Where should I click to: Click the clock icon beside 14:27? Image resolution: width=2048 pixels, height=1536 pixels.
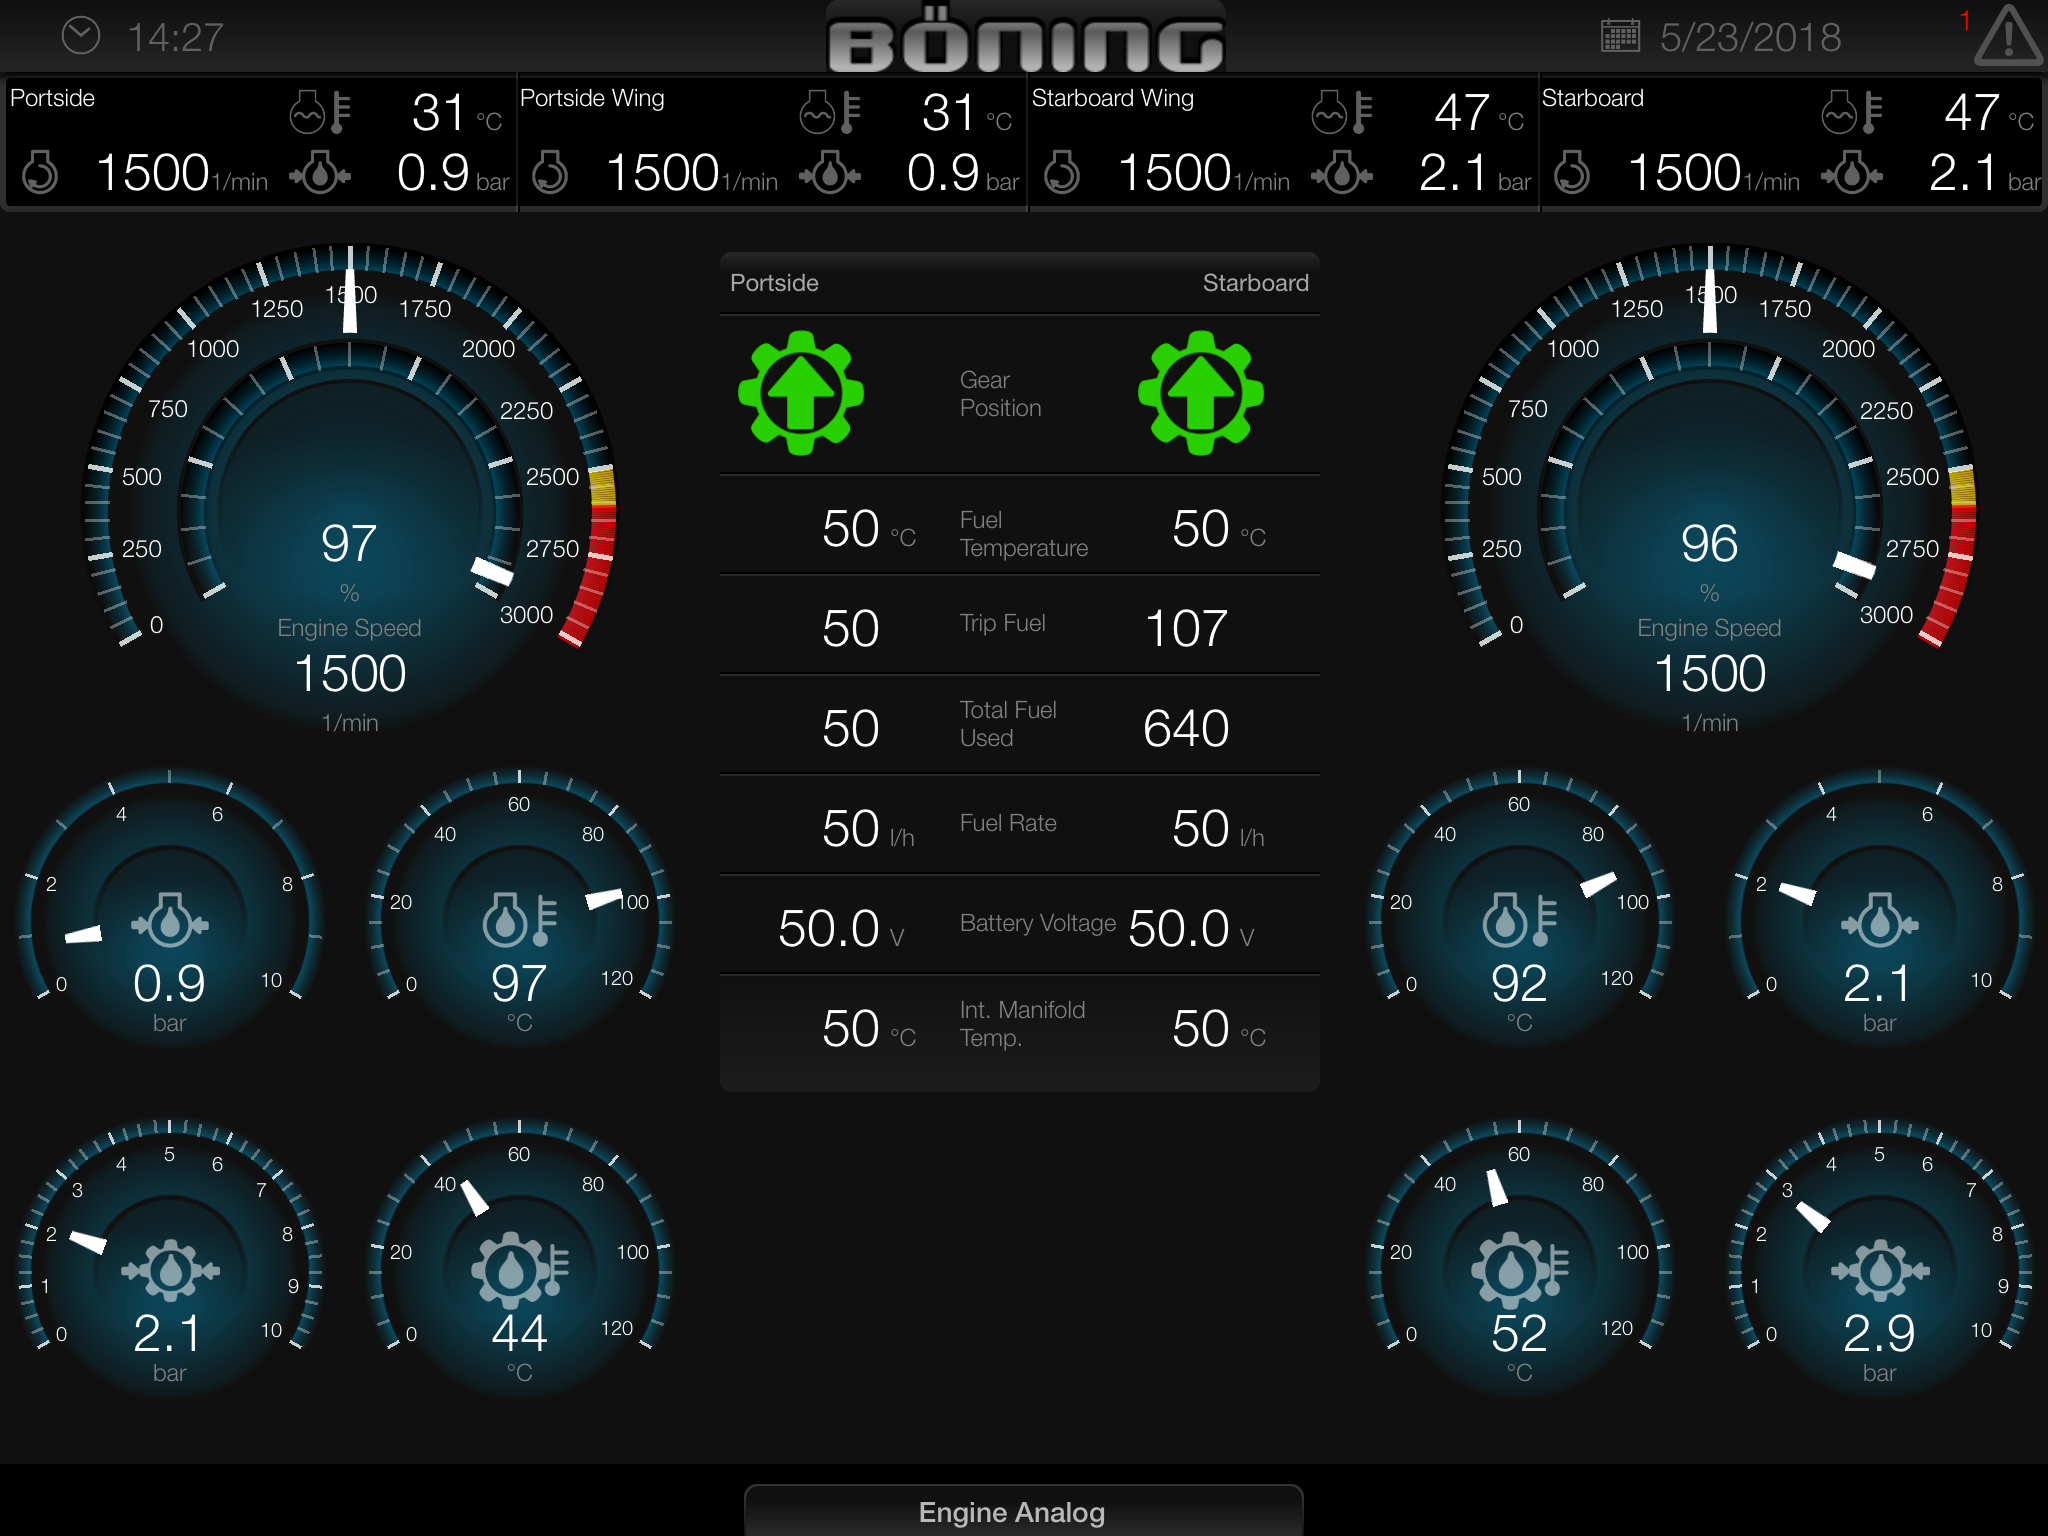pyautogui.click(x=81, y=36)
